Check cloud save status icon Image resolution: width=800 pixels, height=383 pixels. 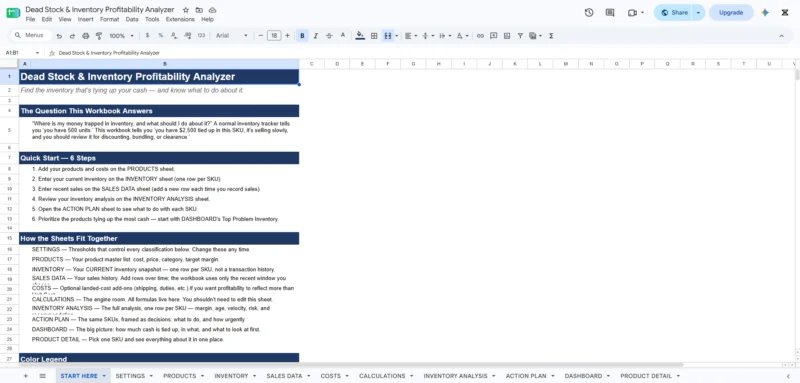[x=213, y=10]
